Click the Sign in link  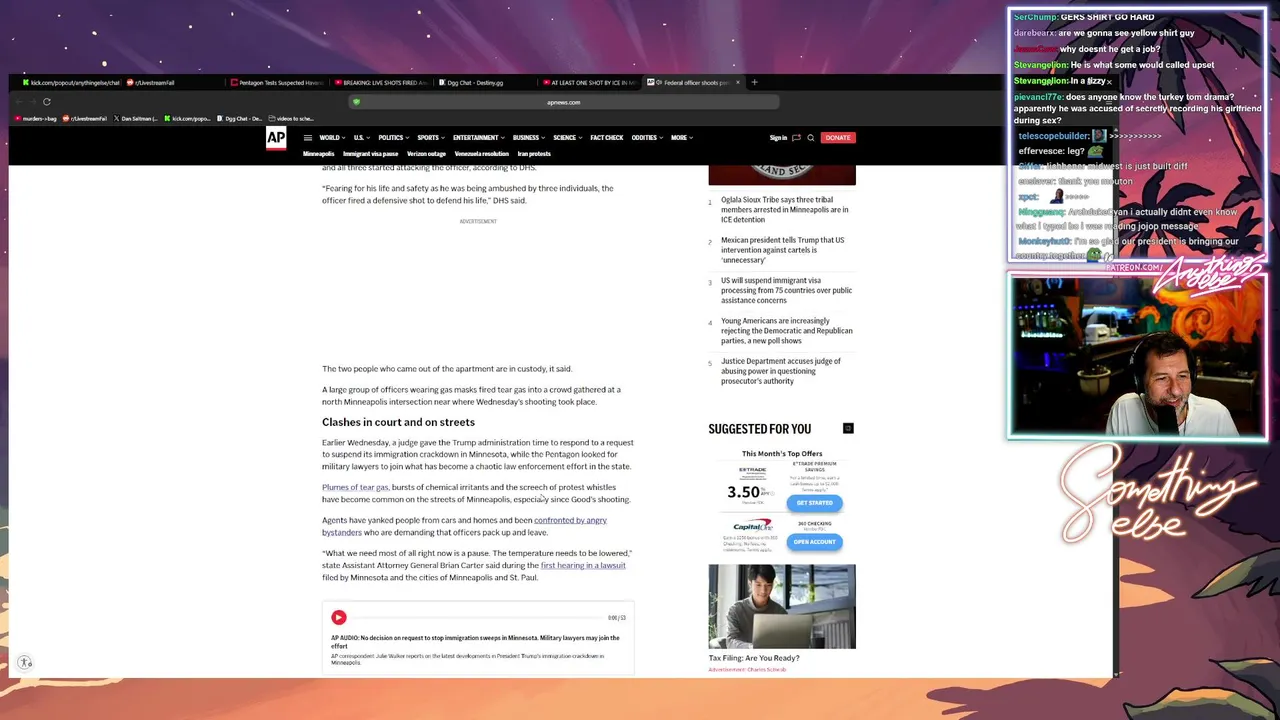(778, 138)
